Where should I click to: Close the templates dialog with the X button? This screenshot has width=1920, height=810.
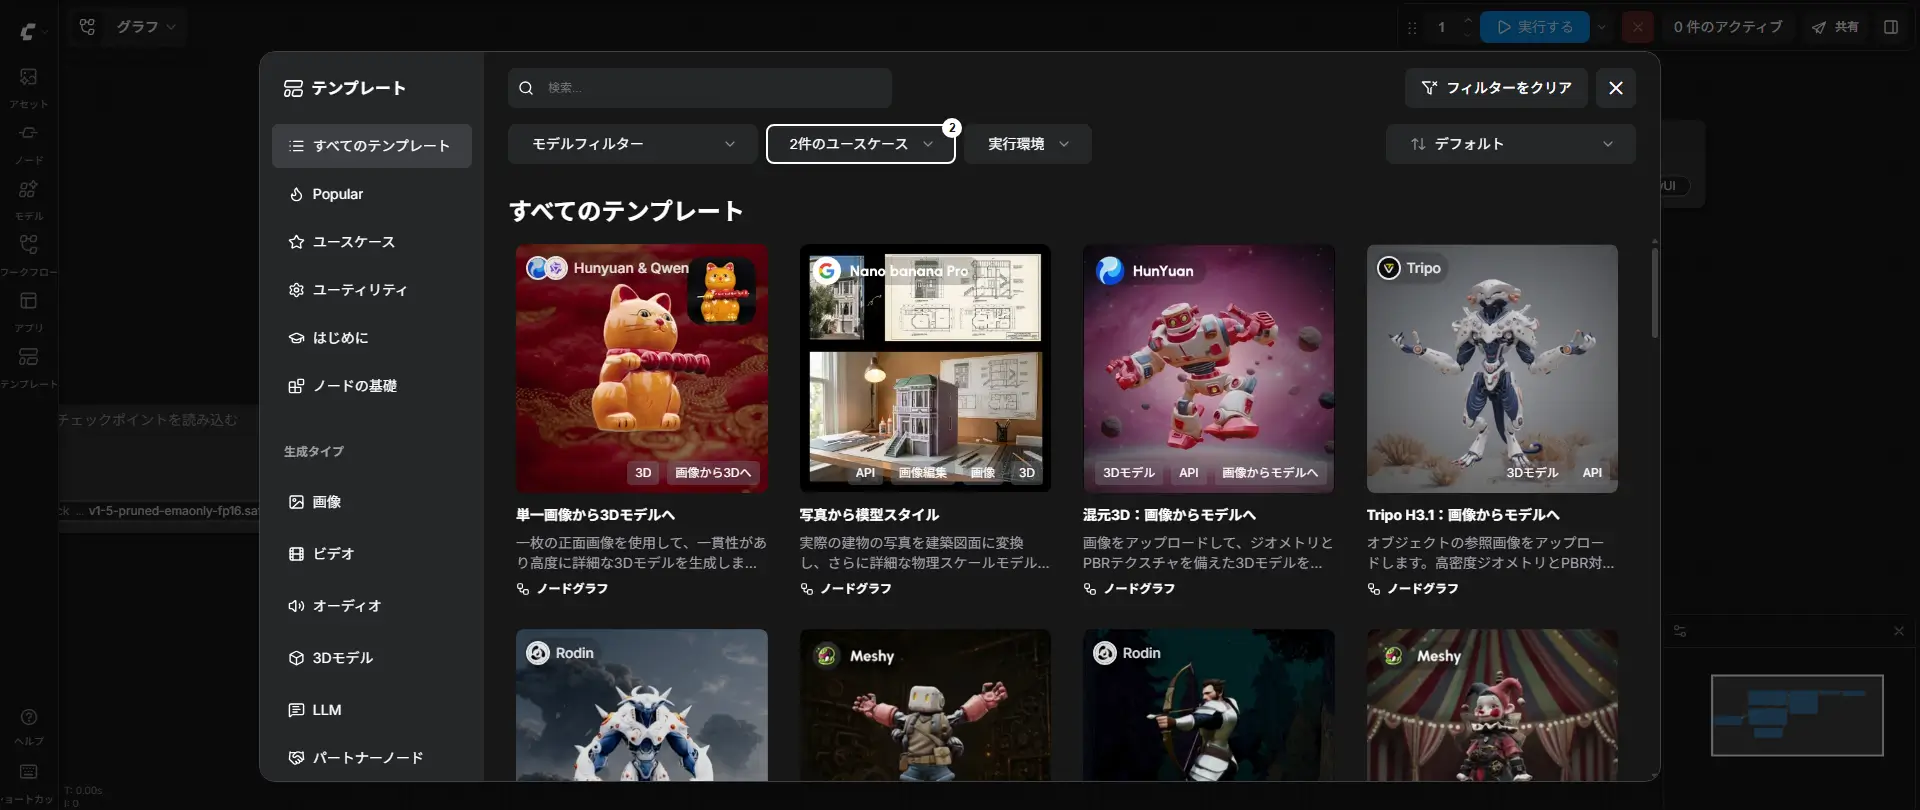point(1616,88)
